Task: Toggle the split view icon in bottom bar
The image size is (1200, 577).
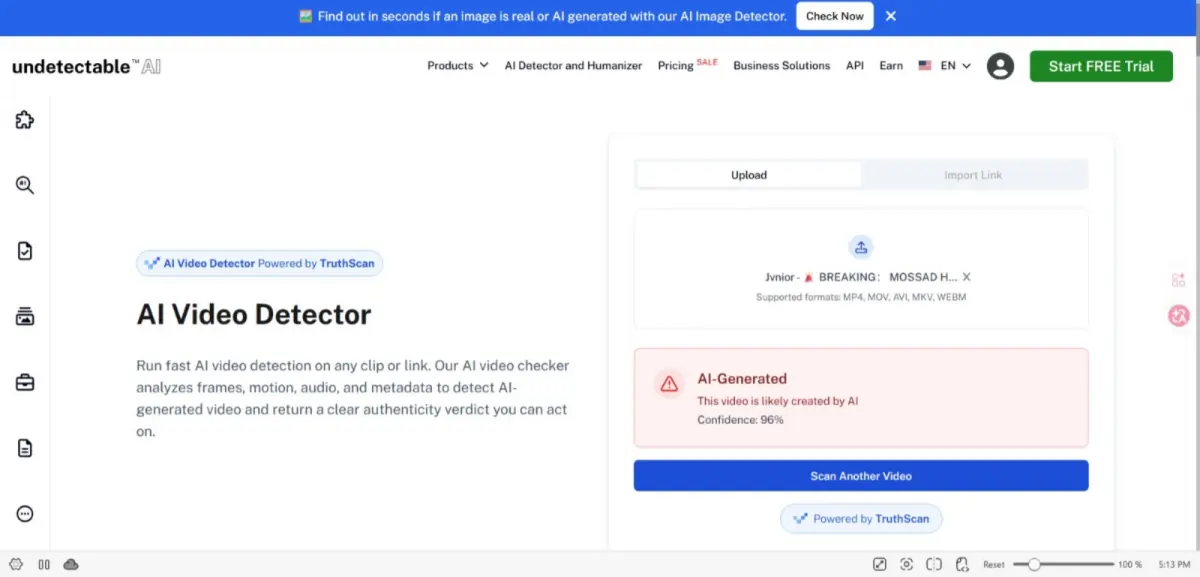Action: tap(934, 564)
